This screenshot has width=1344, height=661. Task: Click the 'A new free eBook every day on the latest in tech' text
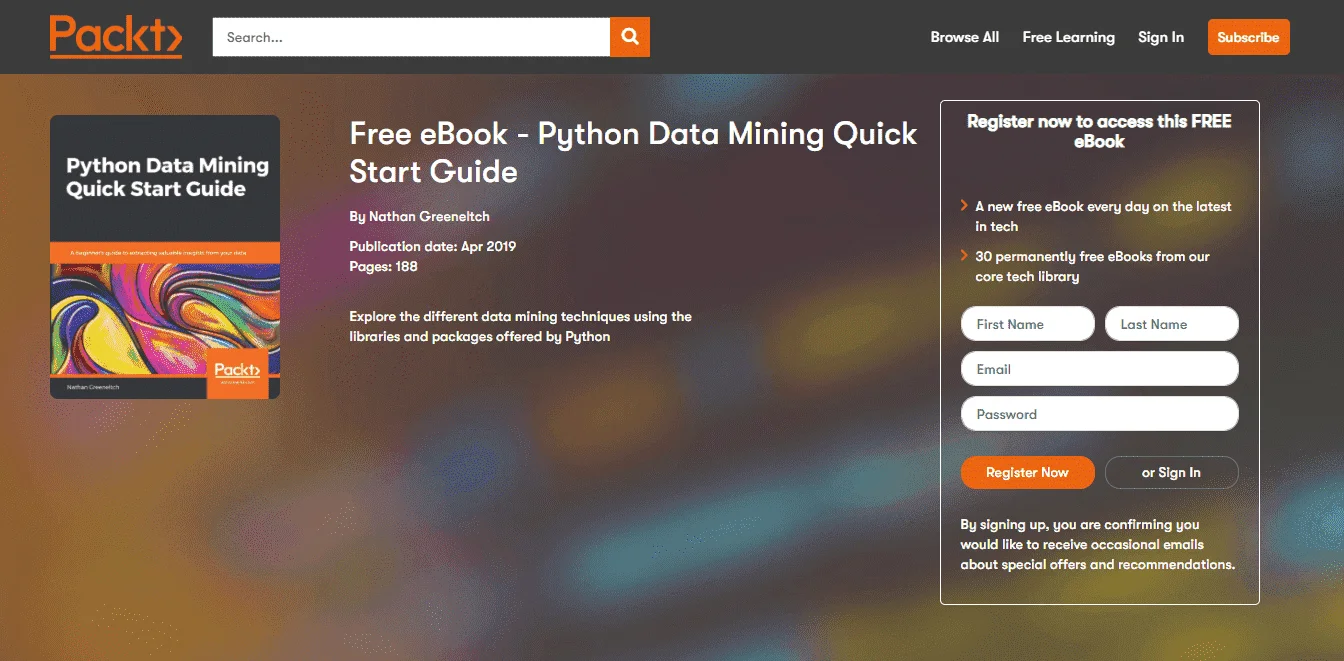point(1103,216)
